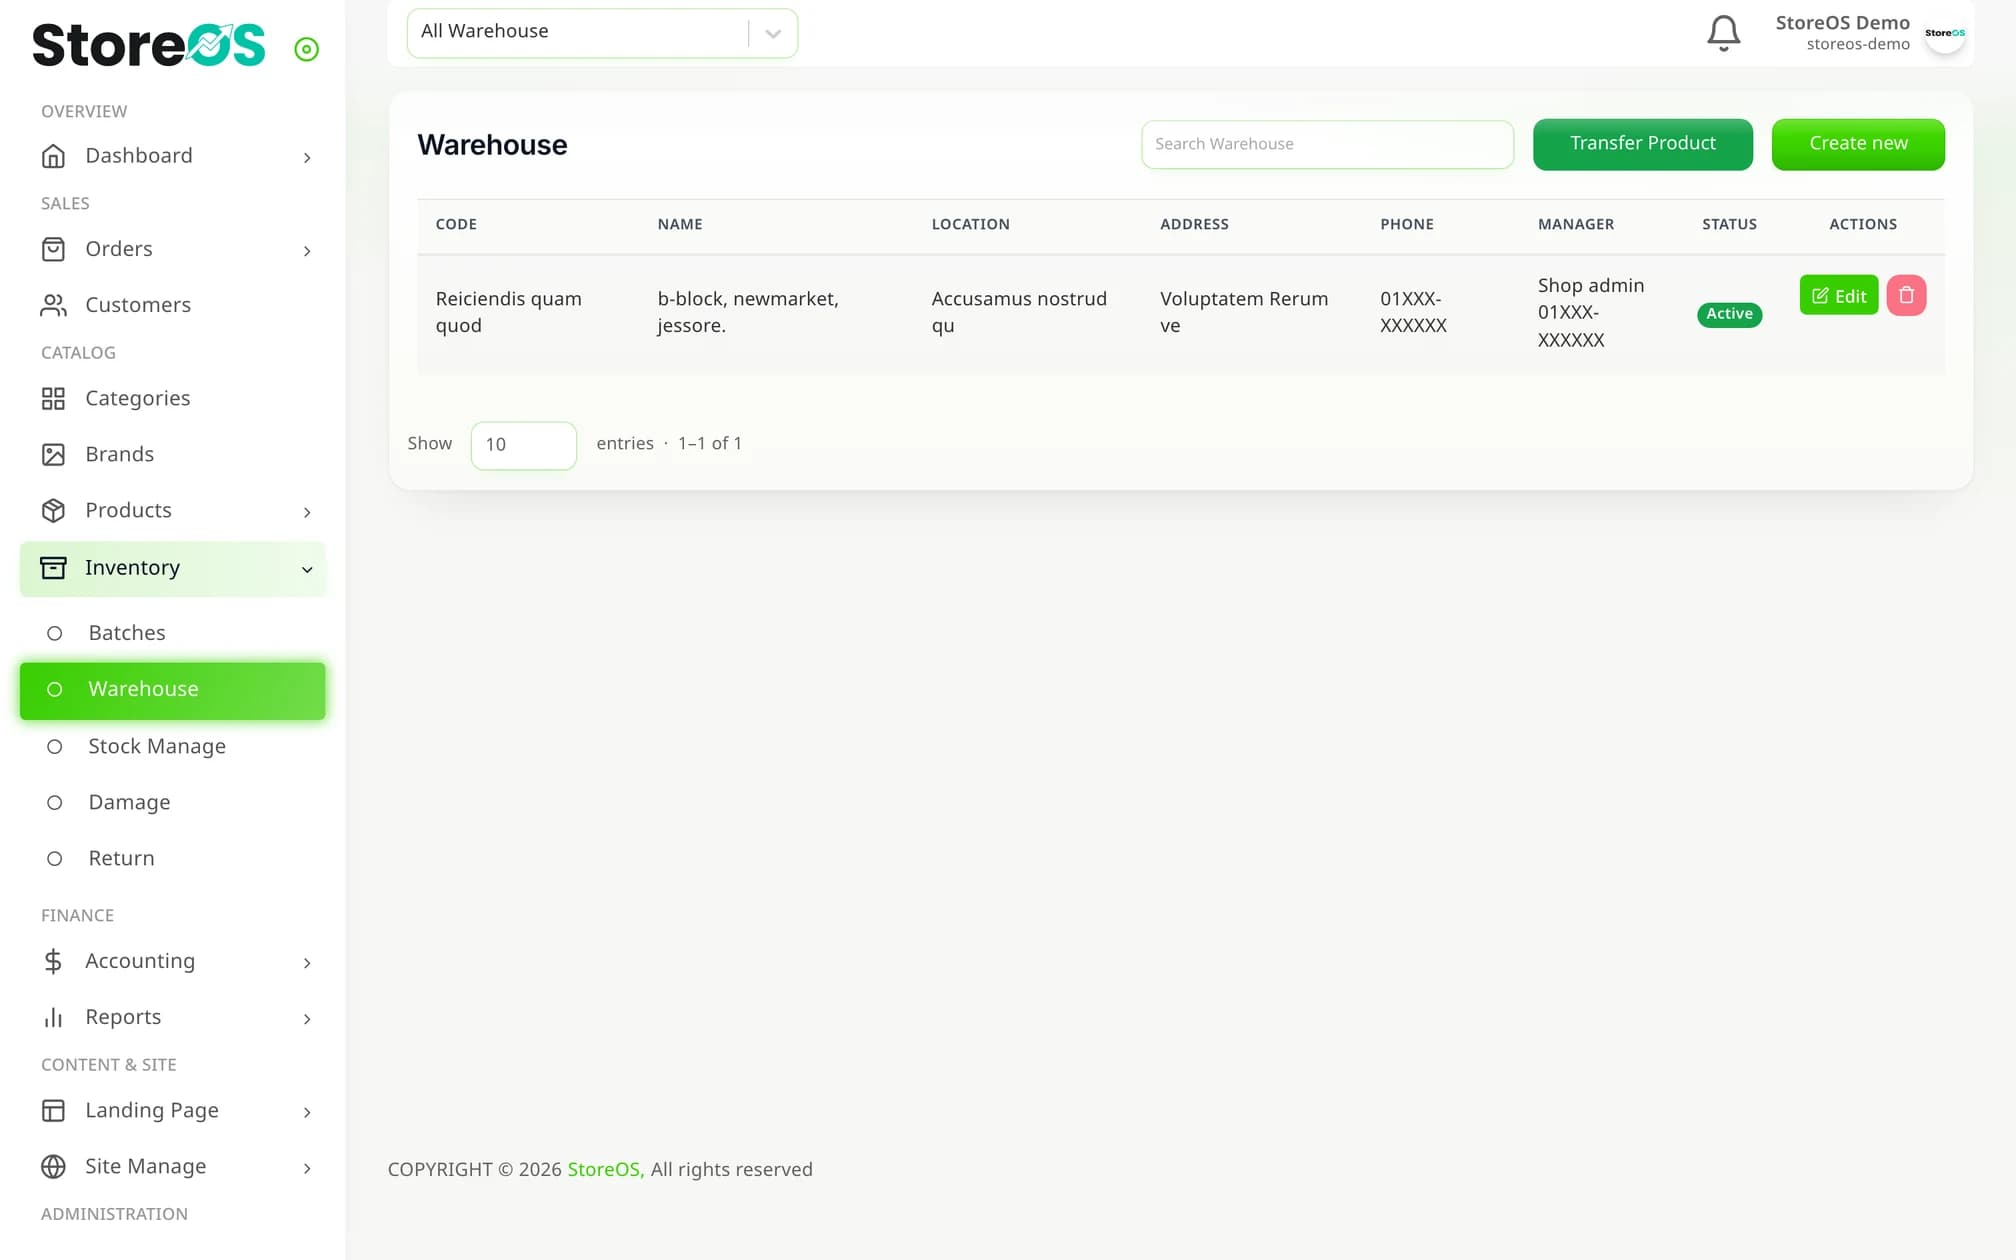Click the Create new button
The width and height of the screenshot is (2016, 1260).
(x=1858, y=144)
